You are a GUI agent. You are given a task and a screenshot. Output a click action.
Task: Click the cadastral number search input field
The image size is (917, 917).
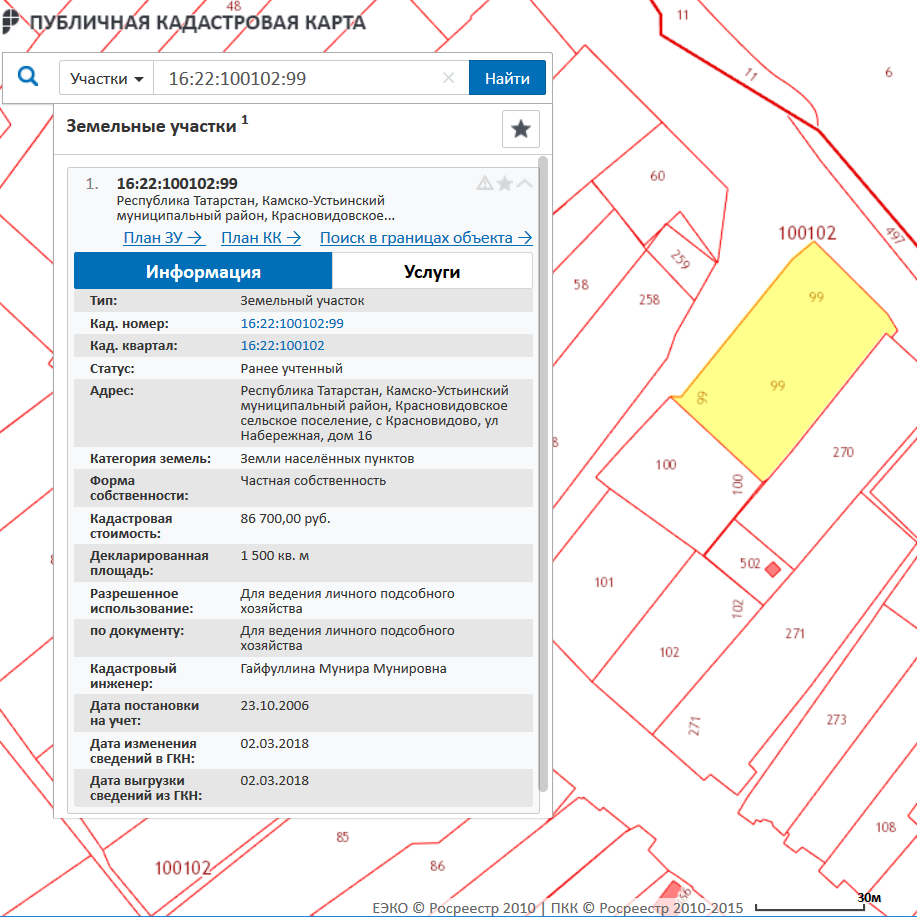[x=300, y=78]
